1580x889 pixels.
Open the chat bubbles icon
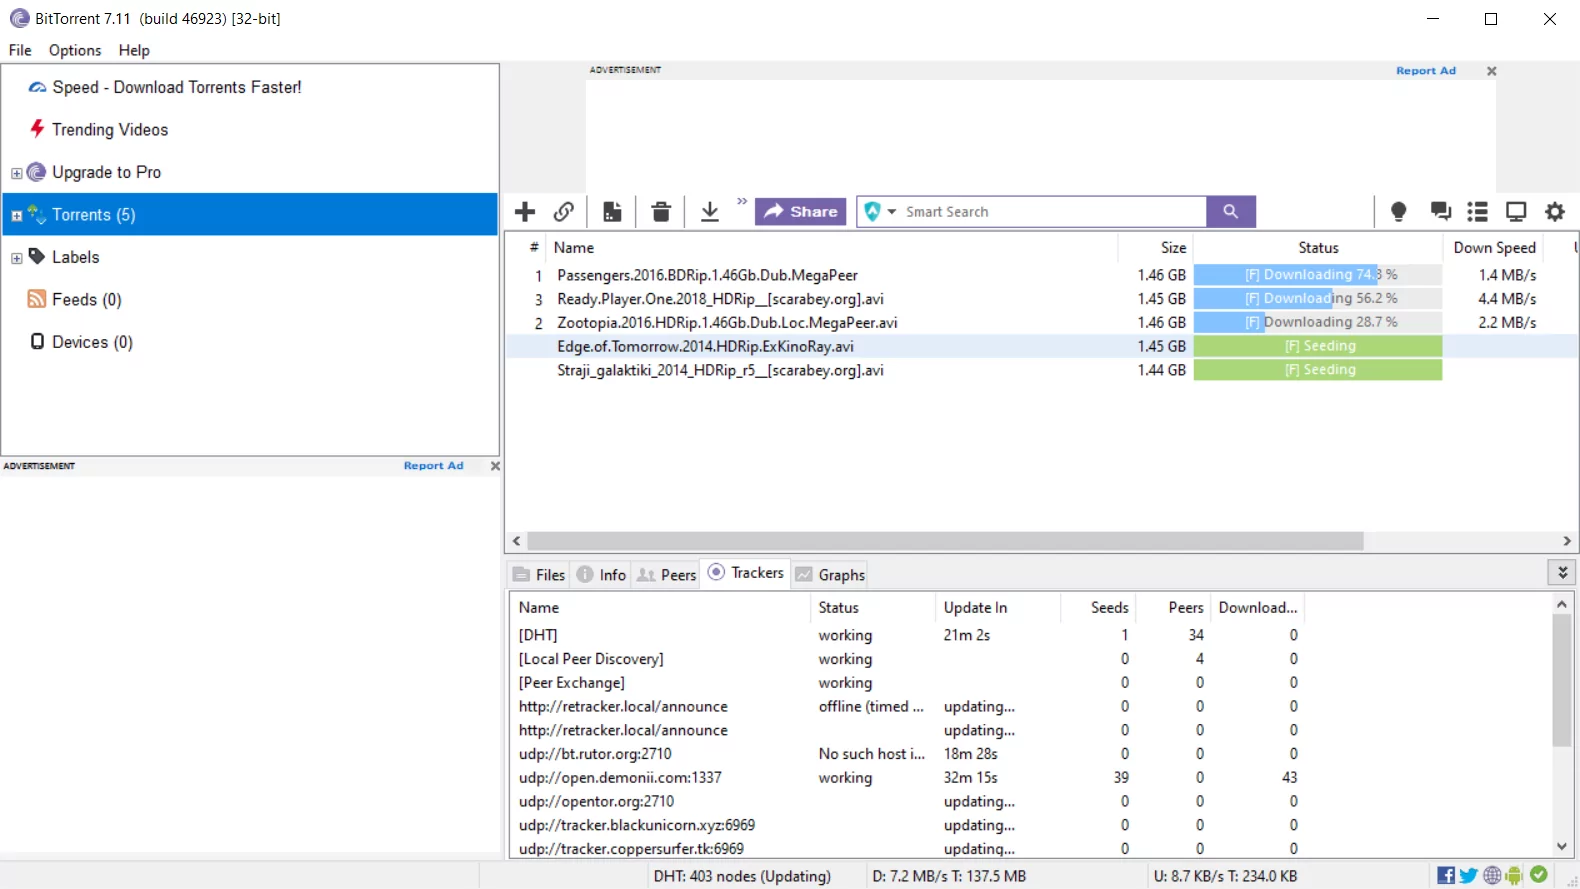tap(1441, 212)
